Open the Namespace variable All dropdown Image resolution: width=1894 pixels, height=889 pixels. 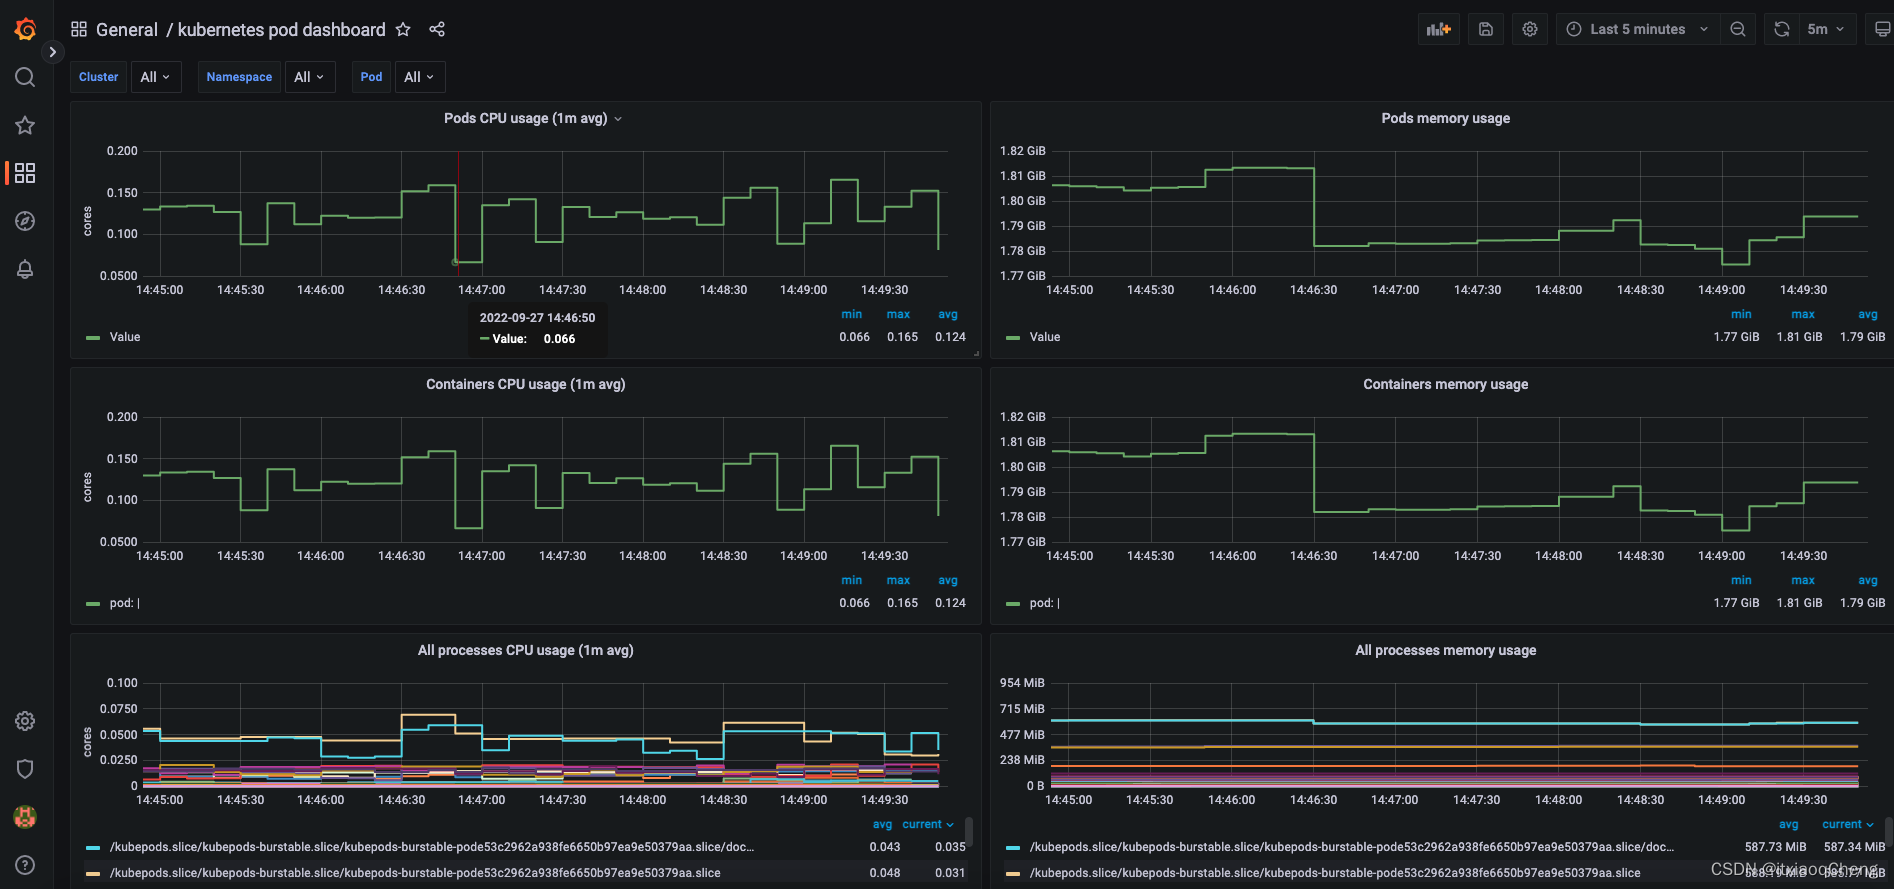[310, 77]
